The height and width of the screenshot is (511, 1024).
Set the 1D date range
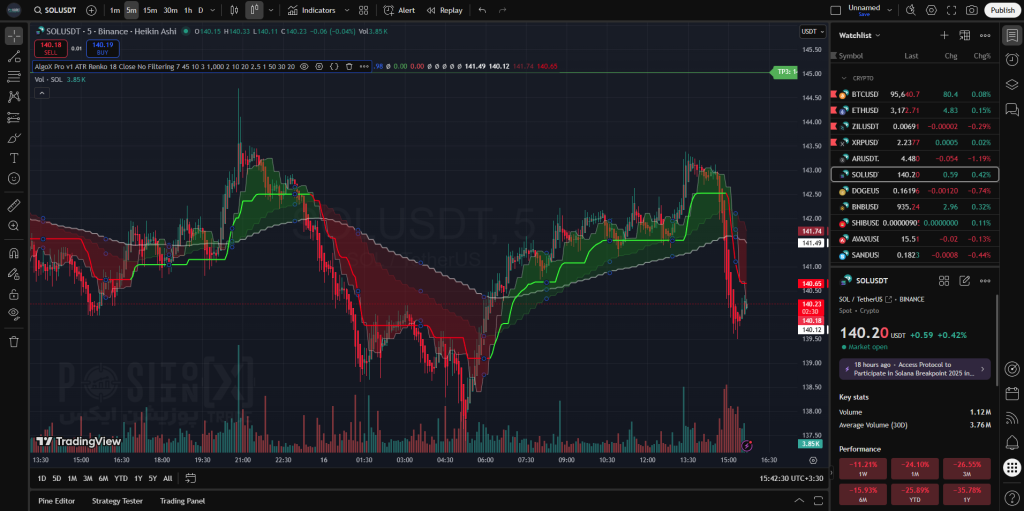click(x=42, y=478)
